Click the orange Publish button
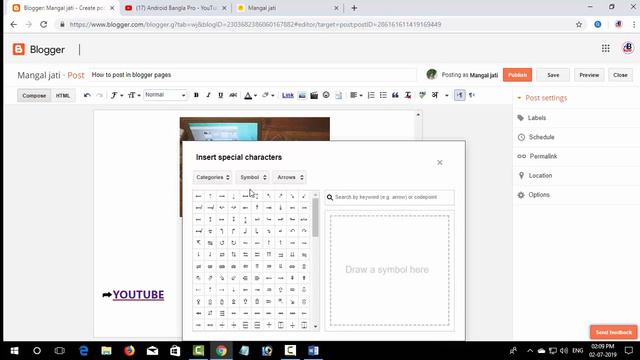 [x=517, y=75]
